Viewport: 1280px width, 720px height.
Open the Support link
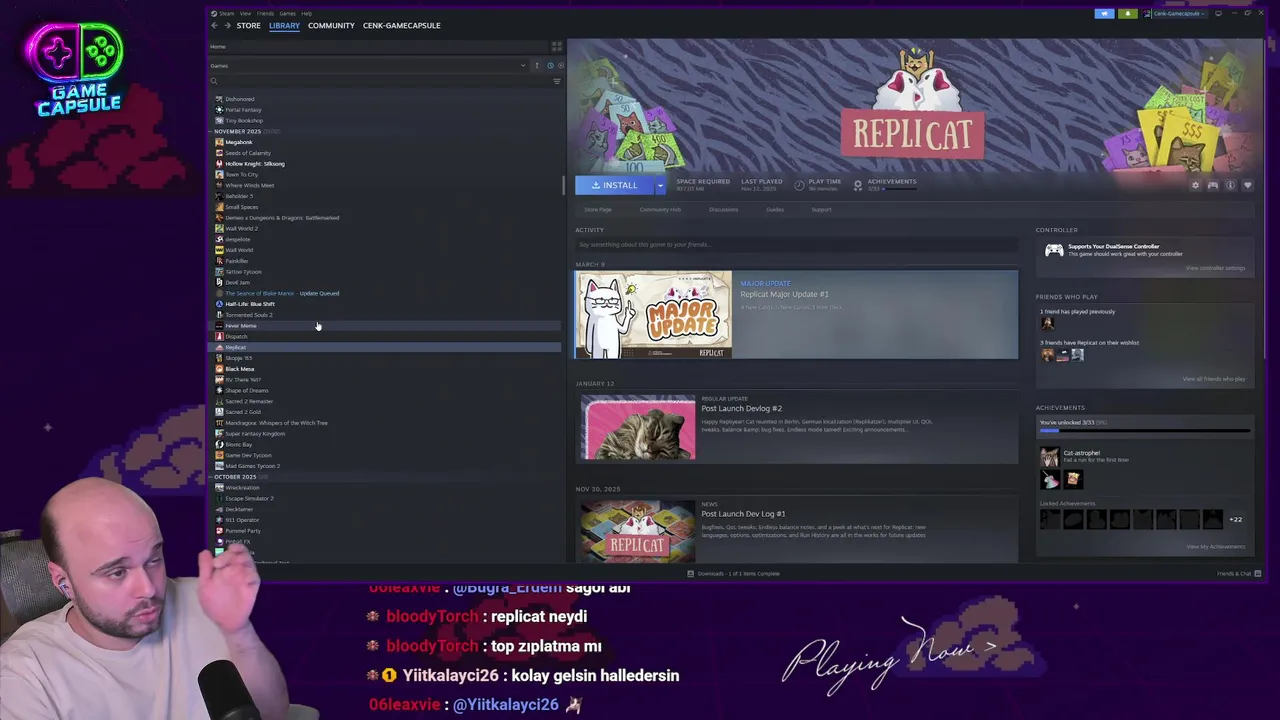[x=821, y=210]
